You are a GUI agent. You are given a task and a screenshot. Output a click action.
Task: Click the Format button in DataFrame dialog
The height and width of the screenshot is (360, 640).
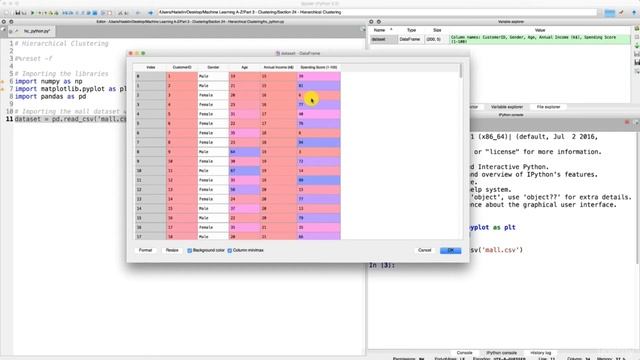(x=145, y=250)
